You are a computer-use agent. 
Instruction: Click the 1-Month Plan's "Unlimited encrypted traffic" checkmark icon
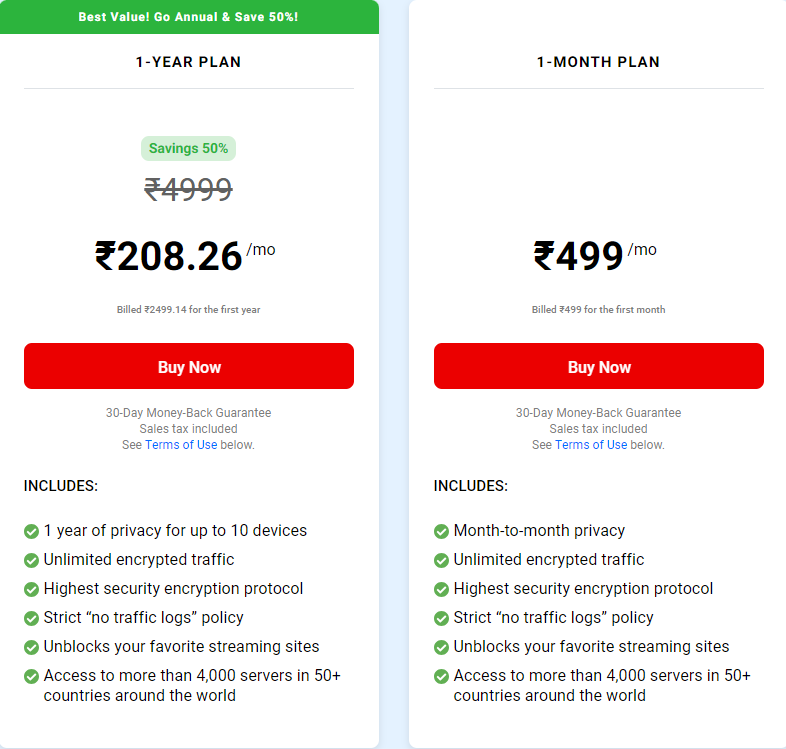[442, 560]
